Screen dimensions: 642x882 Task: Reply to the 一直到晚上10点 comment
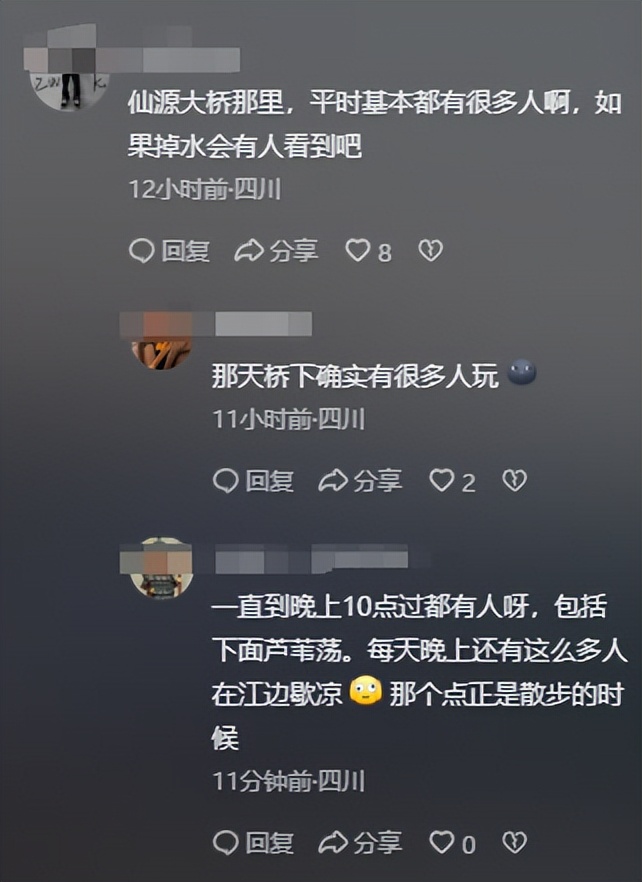pyautogui.click(x=253, y=843)
